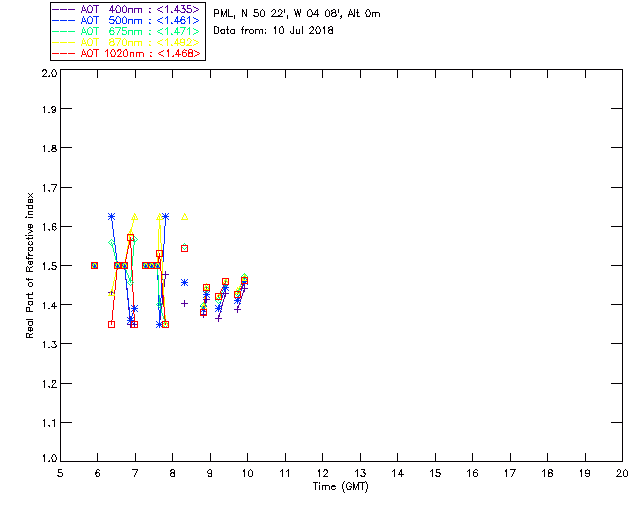The width and height of the screenshot is (640, 512).
Task: Click the lone yellow triangle marker after time 8
Action: pyautogui.click(x=184, y=216)
